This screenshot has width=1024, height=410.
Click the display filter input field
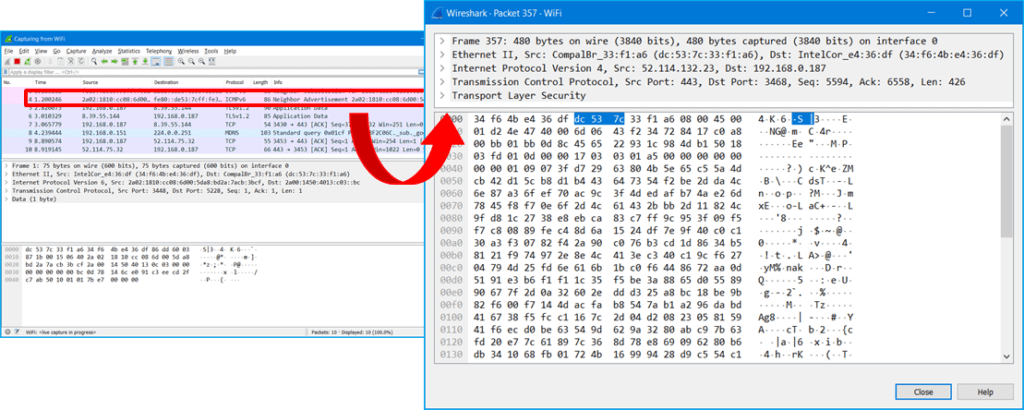[216, 72]
